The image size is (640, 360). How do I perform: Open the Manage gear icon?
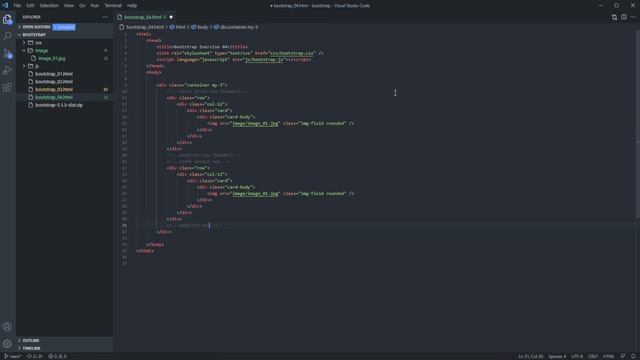(7, 344)
